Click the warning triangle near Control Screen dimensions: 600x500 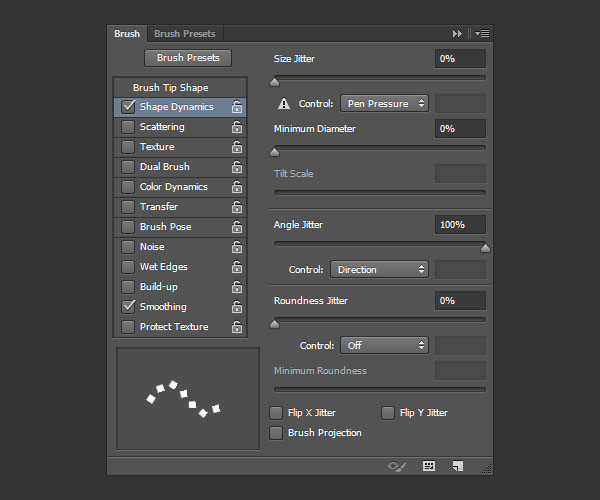pyautogui.click(x=284, y=103)
